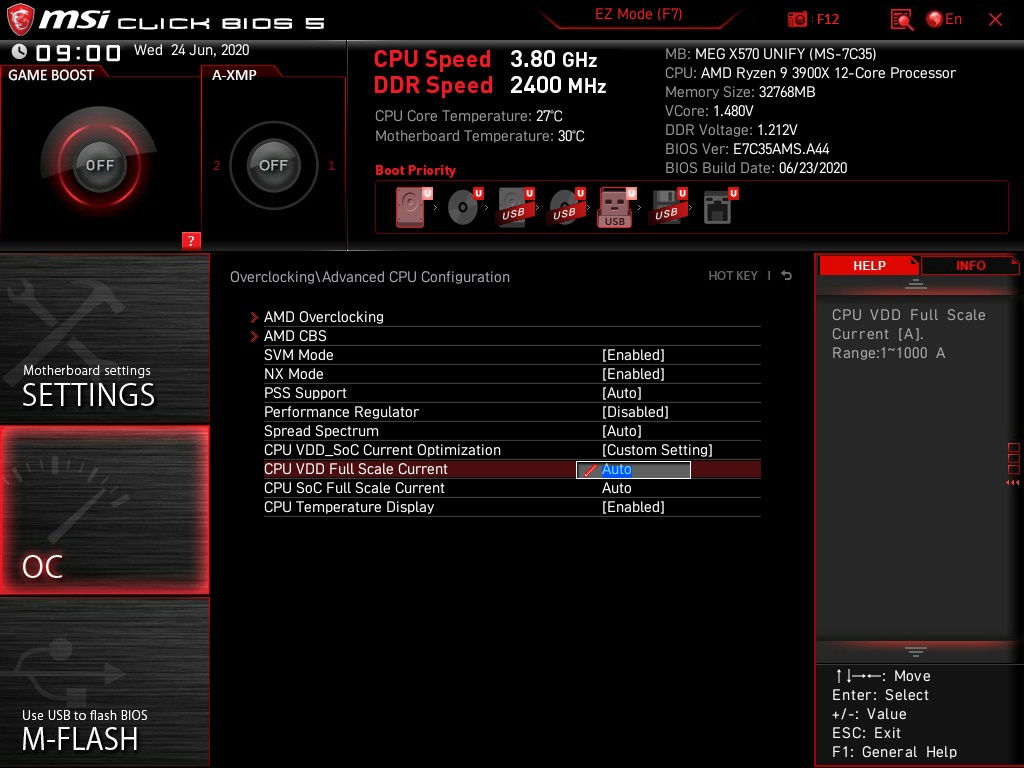Image resolution: width=1024 pixels, height=768 pixels.
Task: Change SVM Mode Enabled value
Action: pyautogui.click(x=633, y=355)
